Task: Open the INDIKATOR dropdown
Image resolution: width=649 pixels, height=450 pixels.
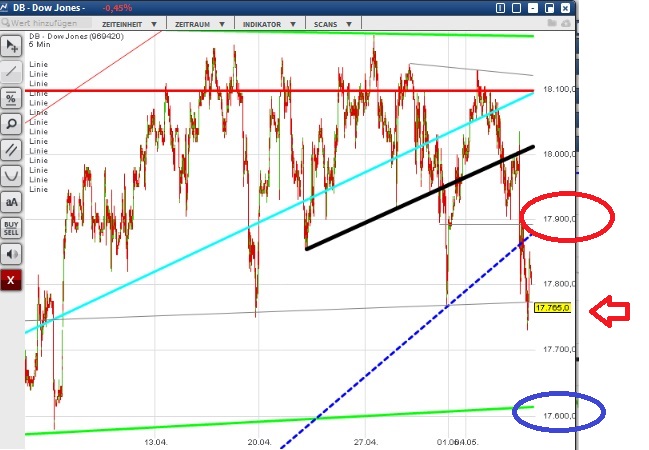Action: pos(269,24)
